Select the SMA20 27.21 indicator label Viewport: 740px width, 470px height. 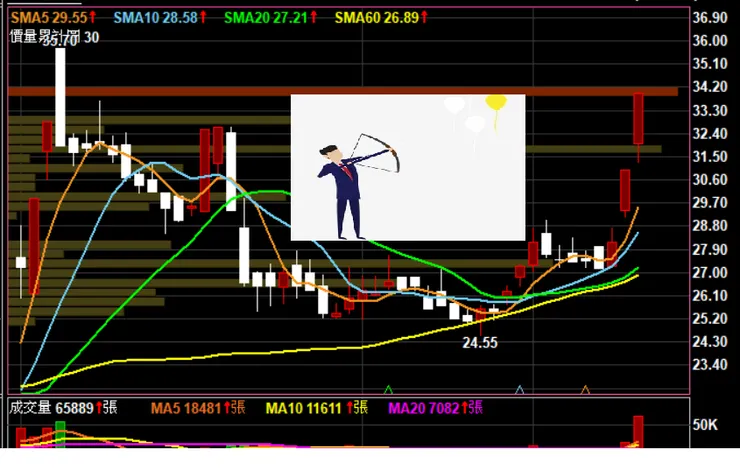(270, 18)
